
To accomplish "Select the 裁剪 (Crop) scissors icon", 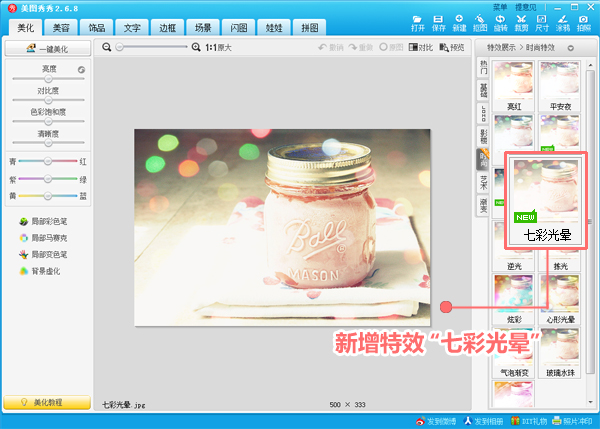I will (x=521, y=21).
